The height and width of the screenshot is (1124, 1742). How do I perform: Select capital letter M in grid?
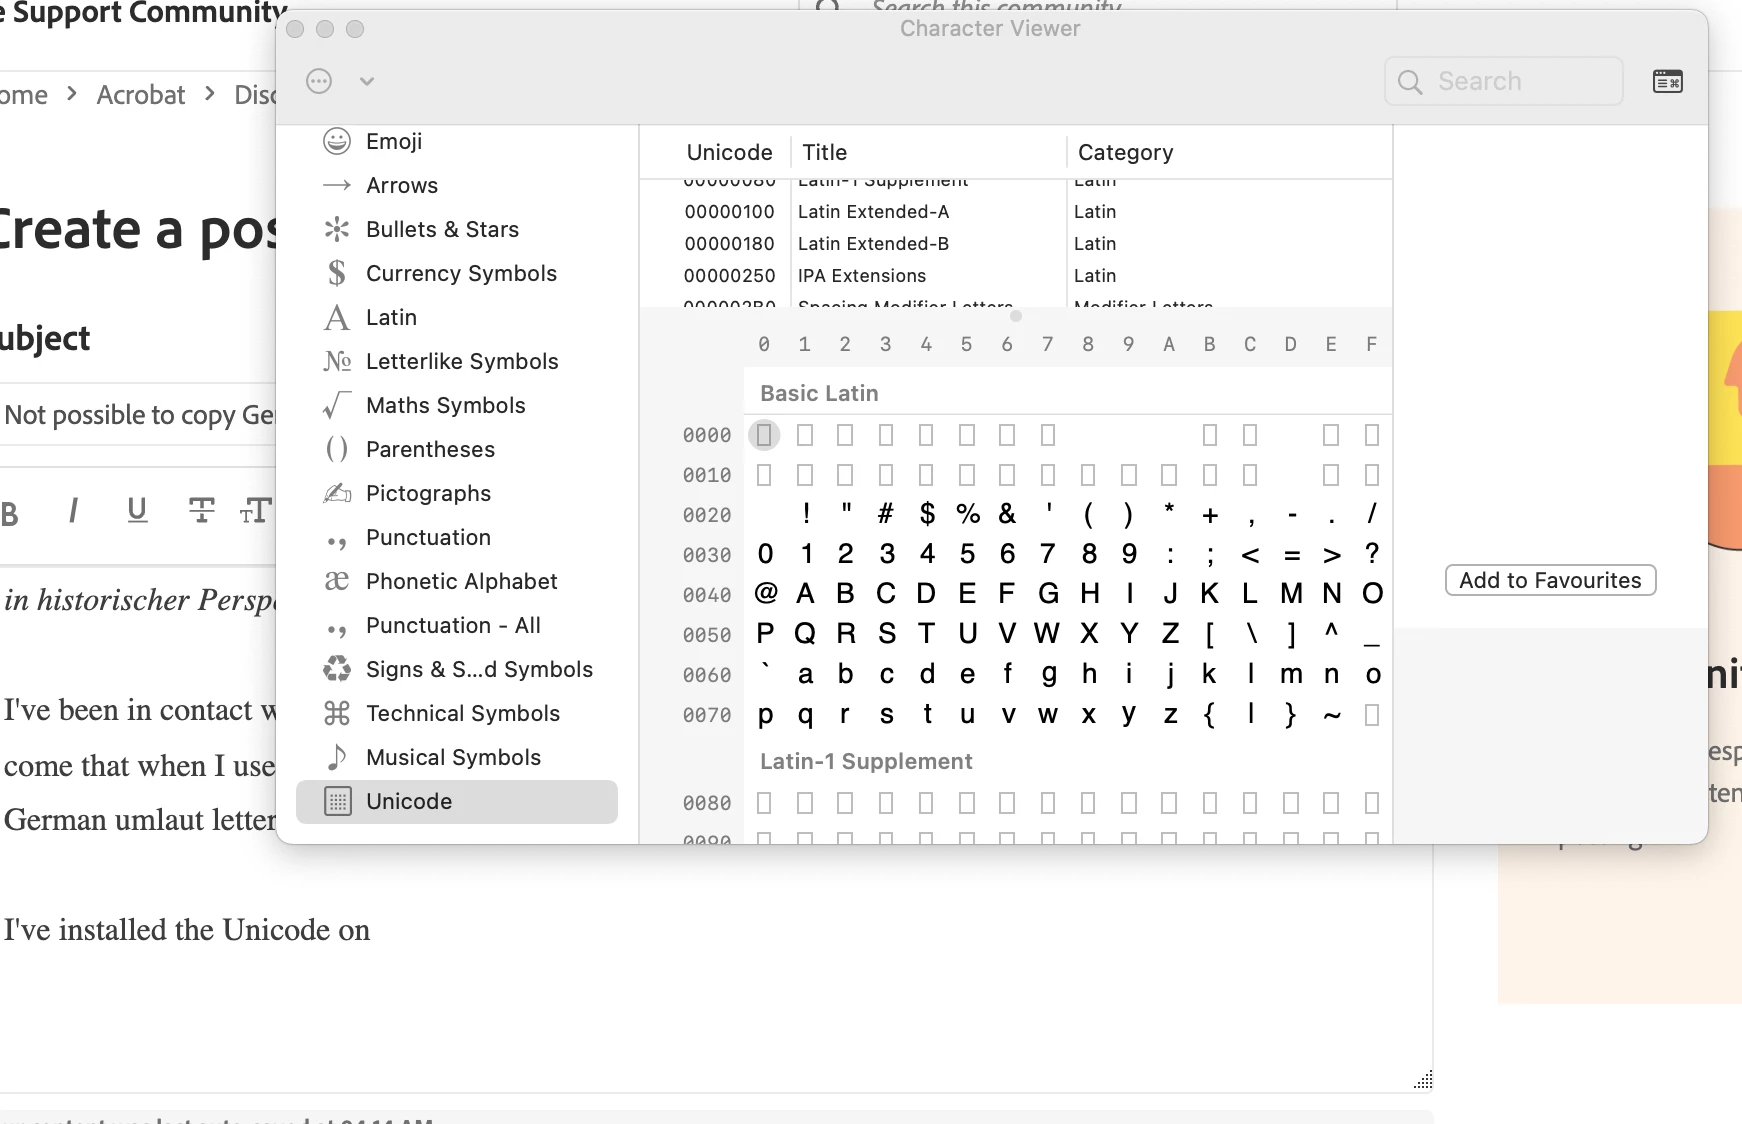(1291, 594)
